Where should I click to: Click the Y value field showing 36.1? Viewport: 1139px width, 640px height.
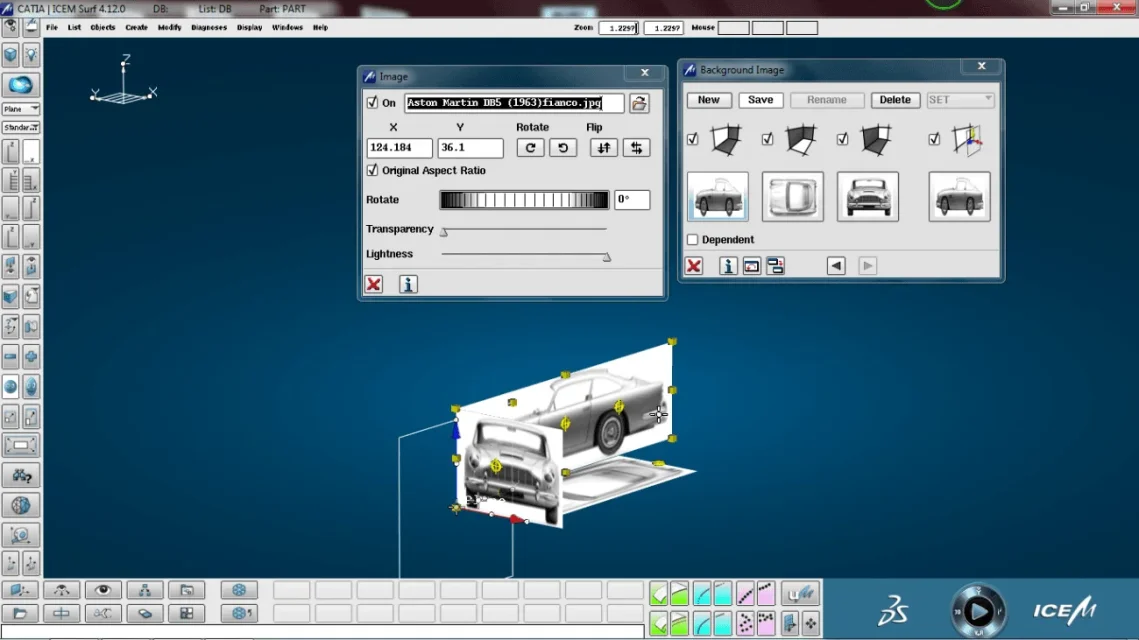pos(470,147)
